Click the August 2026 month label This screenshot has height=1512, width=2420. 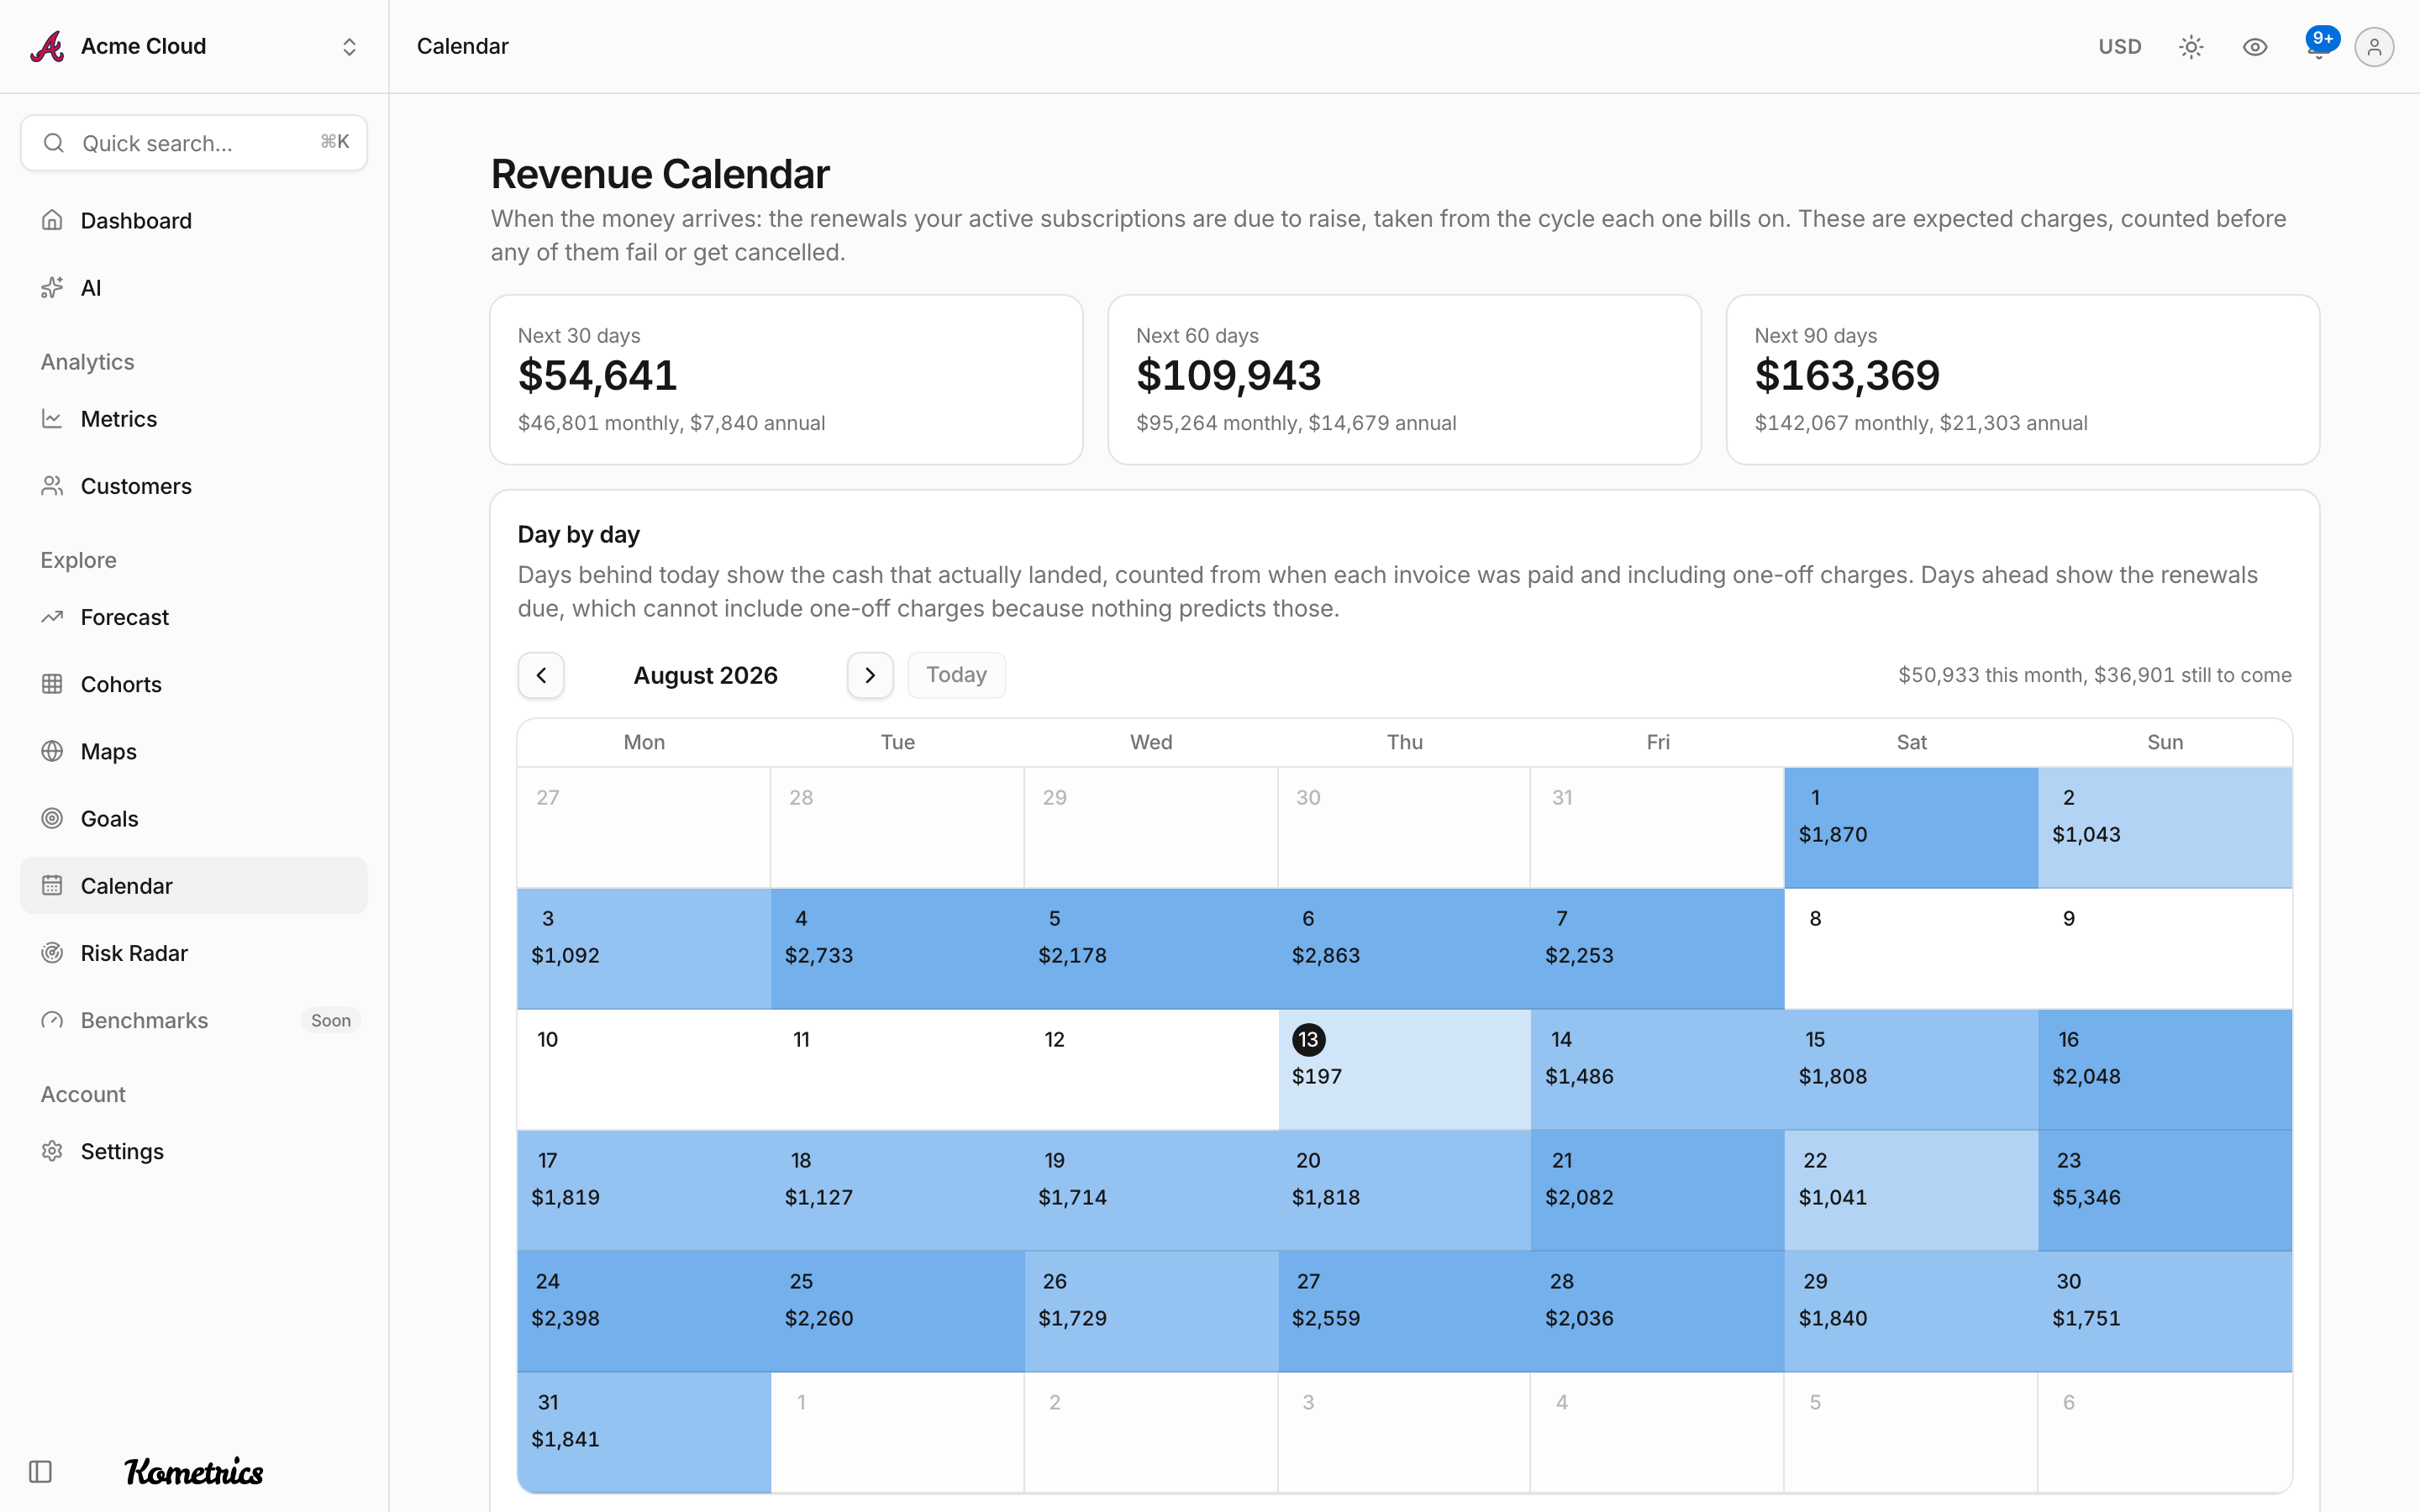point(705,675)
